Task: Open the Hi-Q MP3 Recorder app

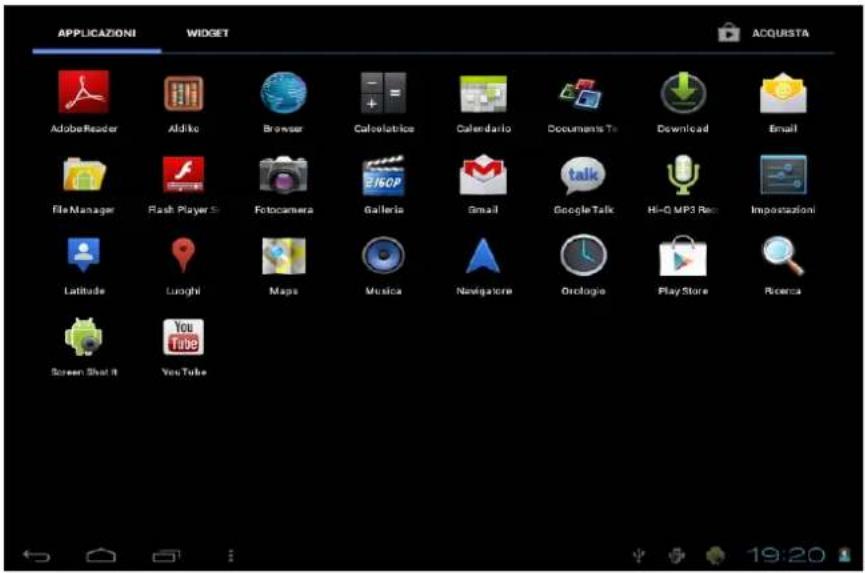Action: pos(683,174)
